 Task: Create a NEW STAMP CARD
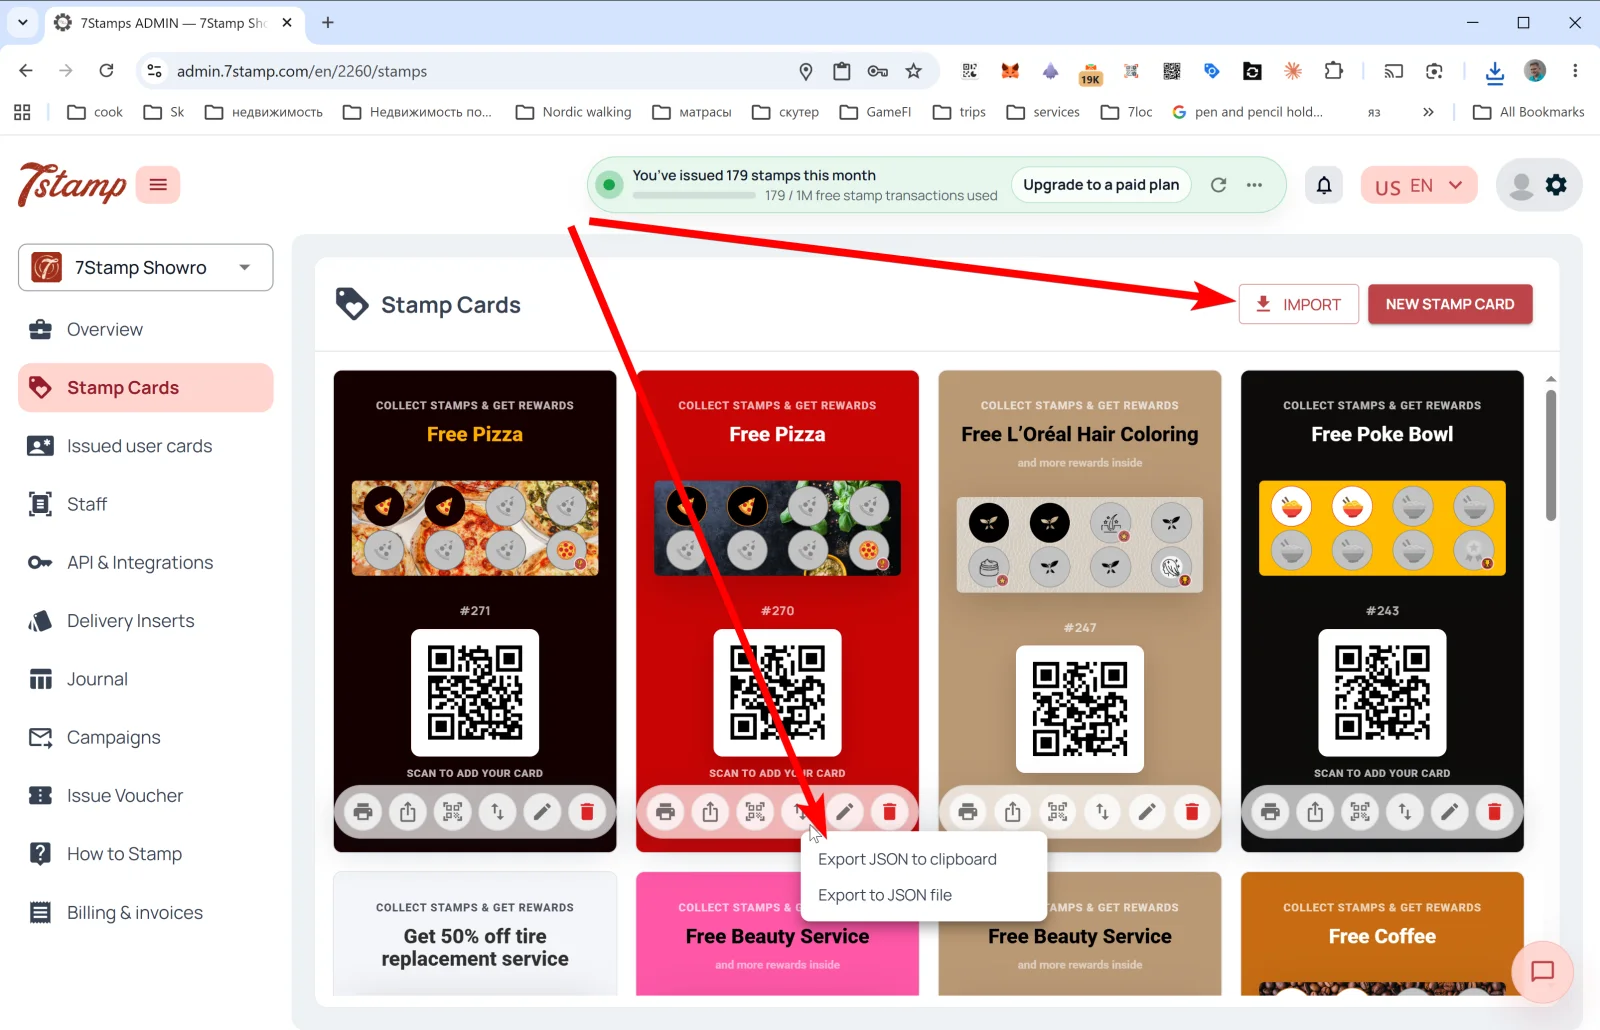coord(1450,304)
